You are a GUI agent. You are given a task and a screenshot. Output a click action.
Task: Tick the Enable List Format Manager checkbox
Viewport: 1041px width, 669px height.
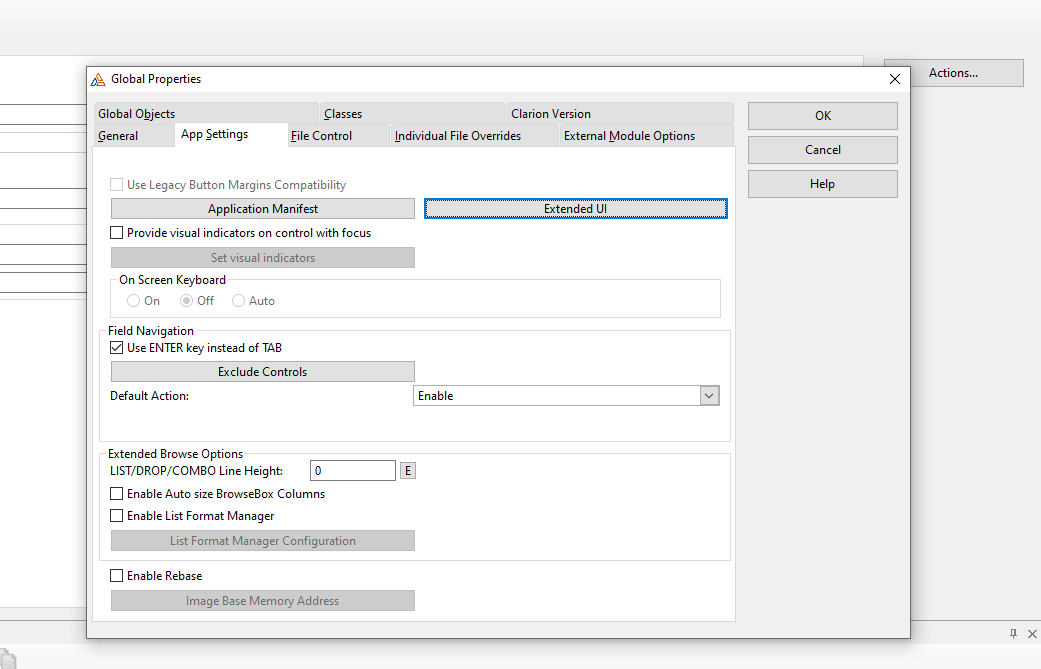point(117,516)
